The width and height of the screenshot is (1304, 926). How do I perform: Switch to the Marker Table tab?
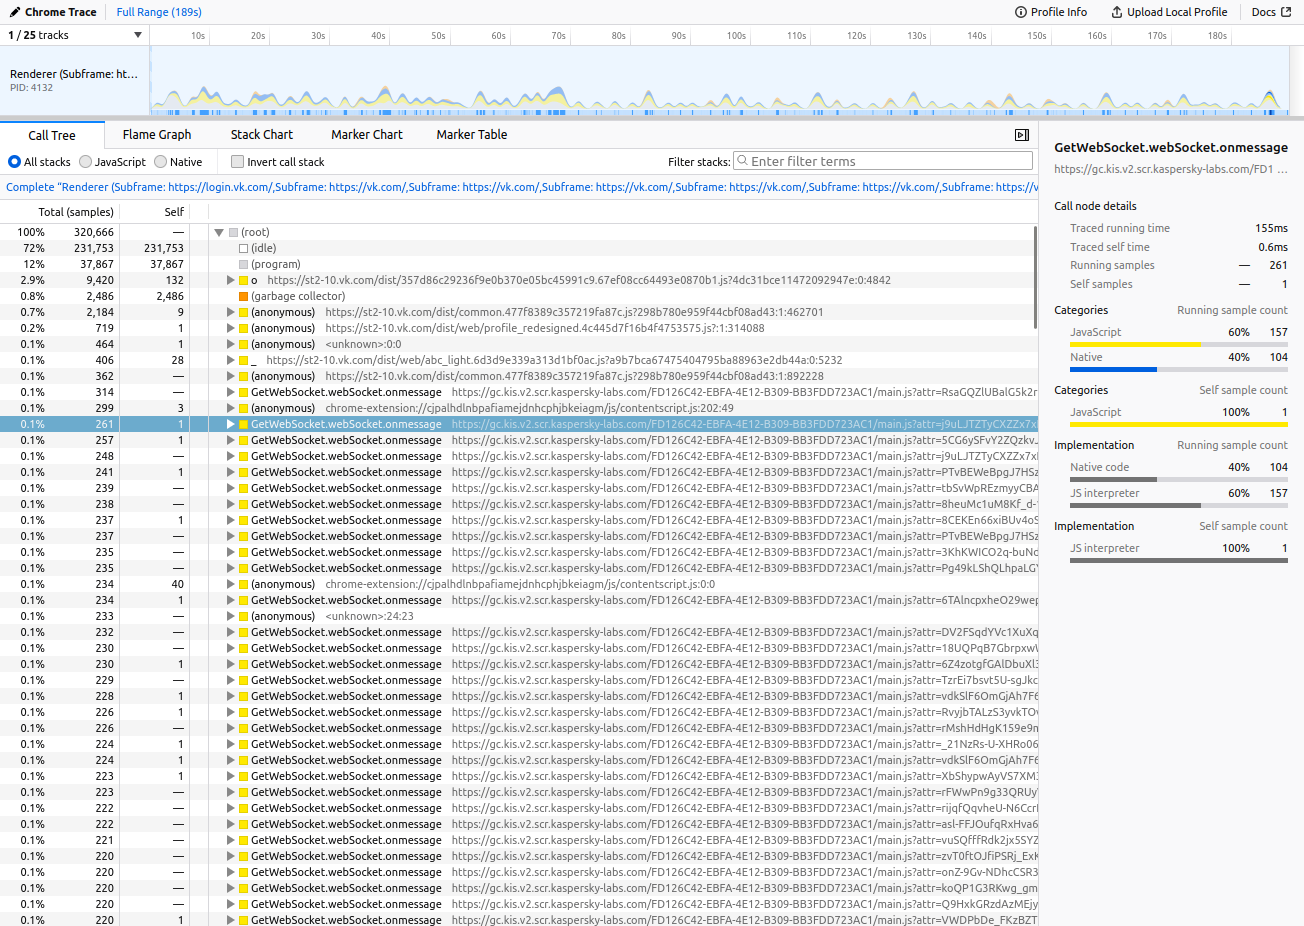[471, 134]
